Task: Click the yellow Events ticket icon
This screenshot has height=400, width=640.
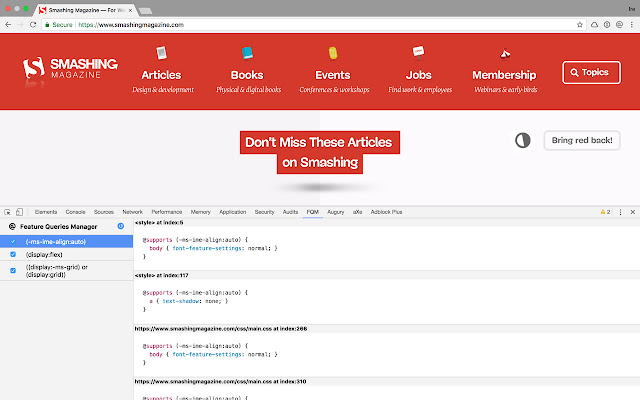Action: [333, 53]
